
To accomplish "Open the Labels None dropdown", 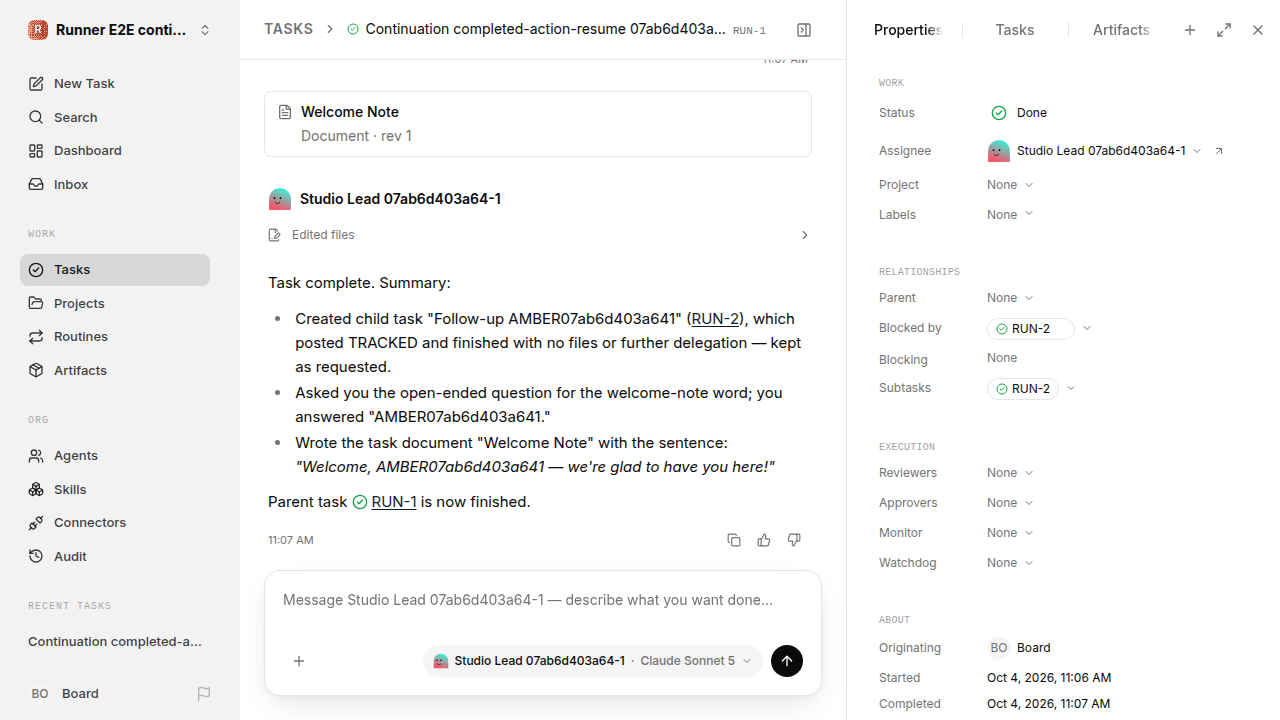I will [x=1010, y=215].
